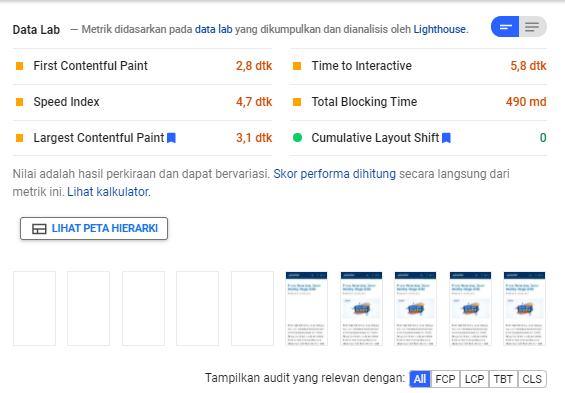565x393 pixels.
Task: Click bookmark icon beside Largest Contentful Paint
Action: [x=172, y=138]
